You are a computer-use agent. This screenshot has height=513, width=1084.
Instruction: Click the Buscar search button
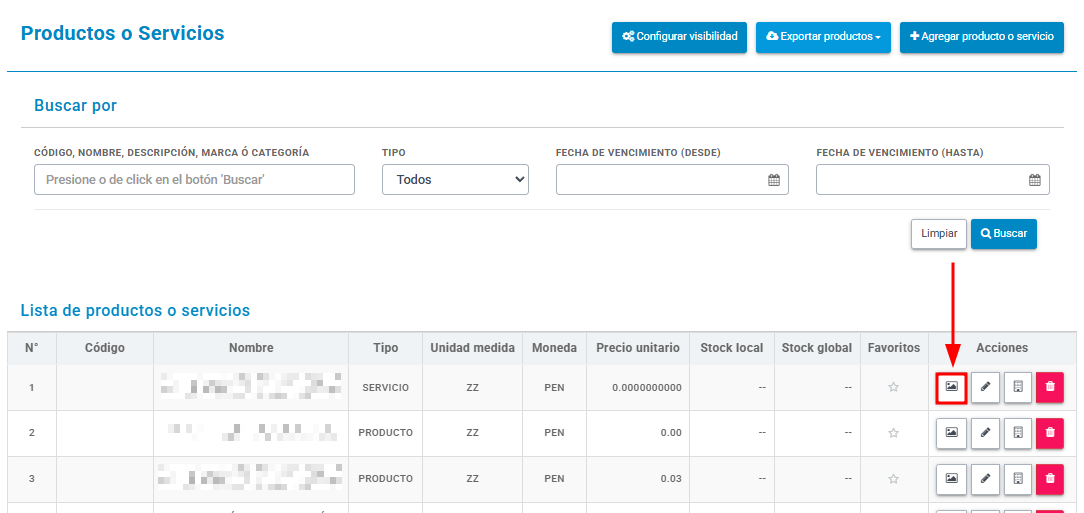1004,234
